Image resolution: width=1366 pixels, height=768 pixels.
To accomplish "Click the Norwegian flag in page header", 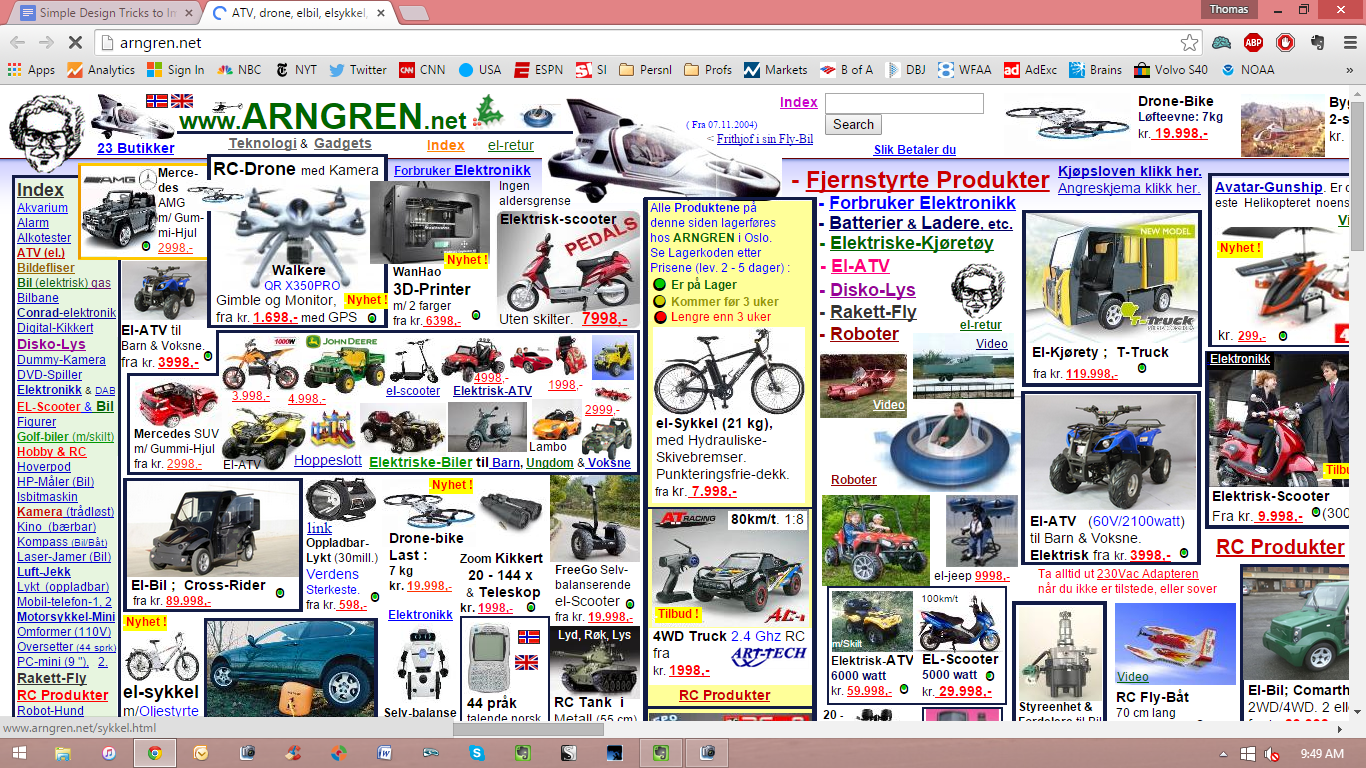I will pyautogui.click(x=157, y=101).
